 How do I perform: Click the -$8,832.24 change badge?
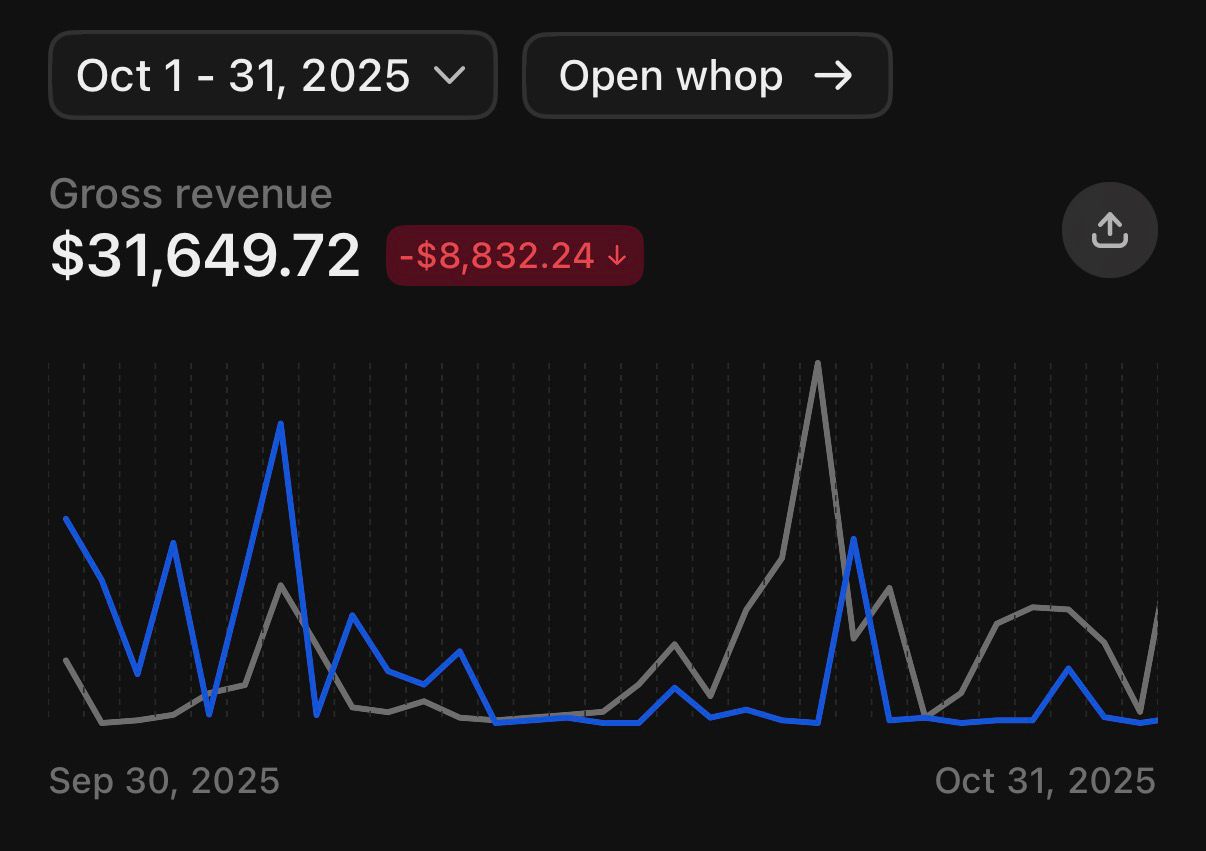[515, 255]
